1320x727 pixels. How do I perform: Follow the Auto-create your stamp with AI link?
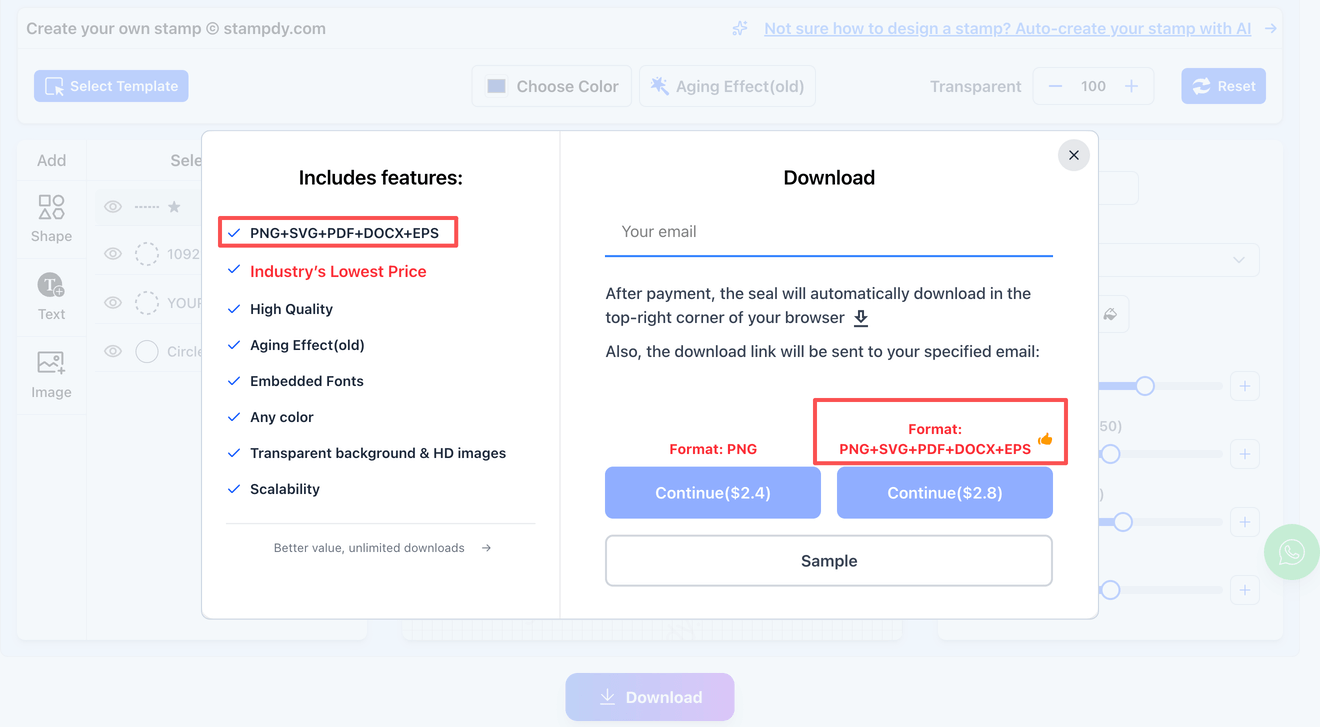point(1008,28)
